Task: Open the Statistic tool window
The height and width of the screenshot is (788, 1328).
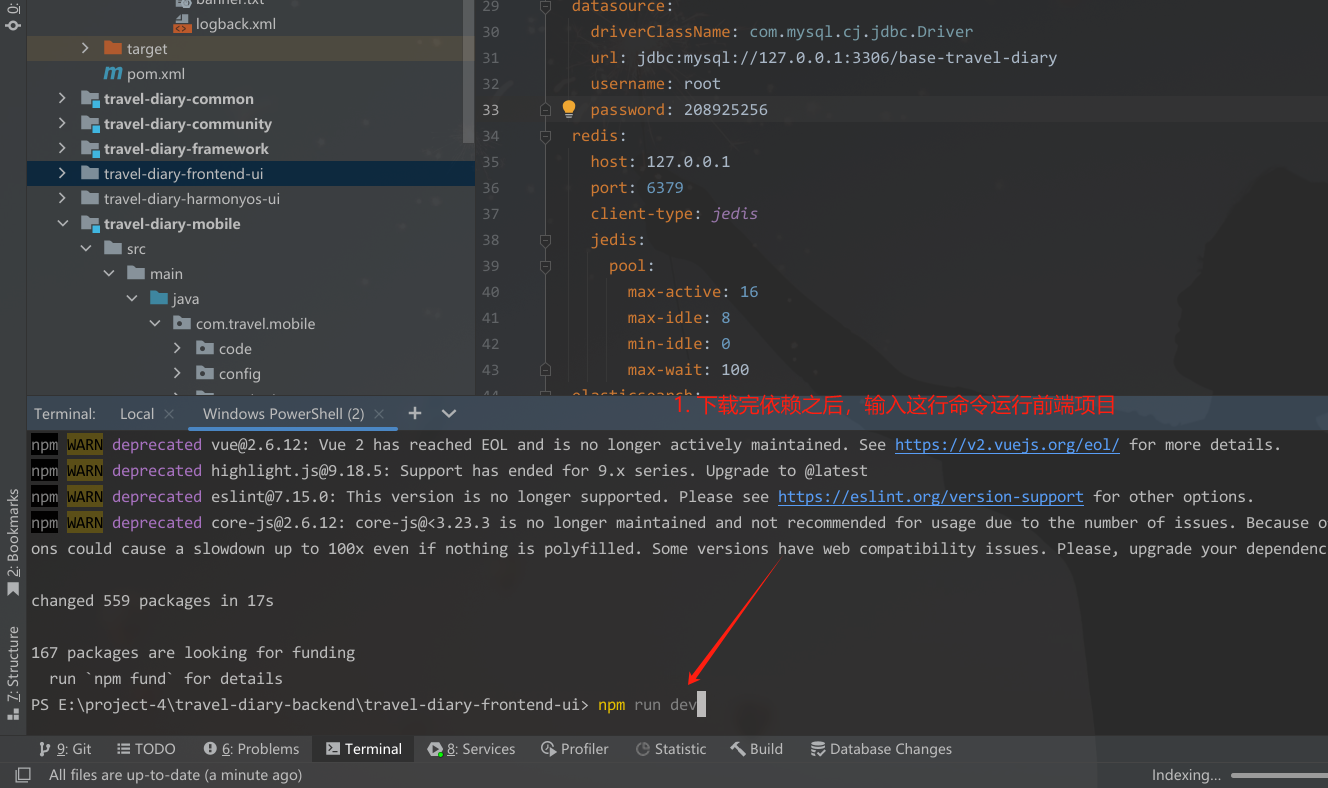Action: tap(670, 749)
